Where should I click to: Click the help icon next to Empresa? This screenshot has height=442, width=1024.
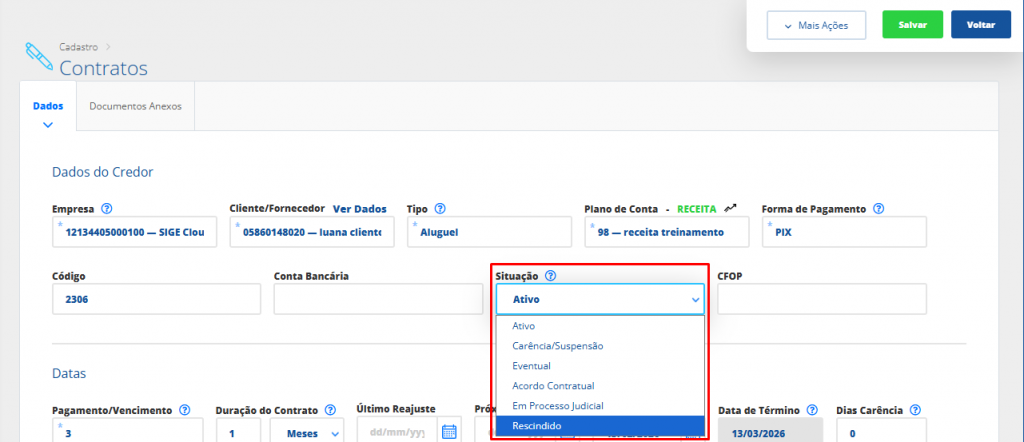point(106,209)
